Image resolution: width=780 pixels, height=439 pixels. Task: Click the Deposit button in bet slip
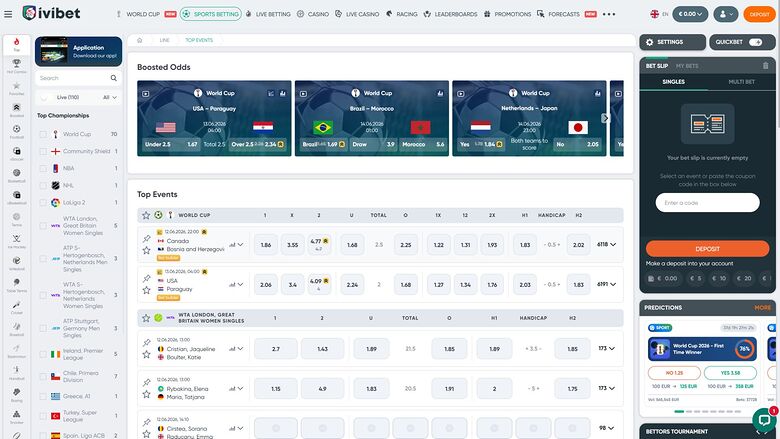tap(707, 249)
